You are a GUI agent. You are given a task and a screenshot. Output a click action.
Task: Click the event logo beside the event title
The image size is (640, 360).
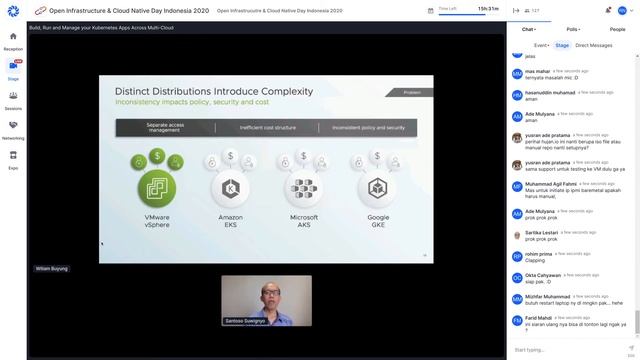pyautogui.click(x=40, y=11)
